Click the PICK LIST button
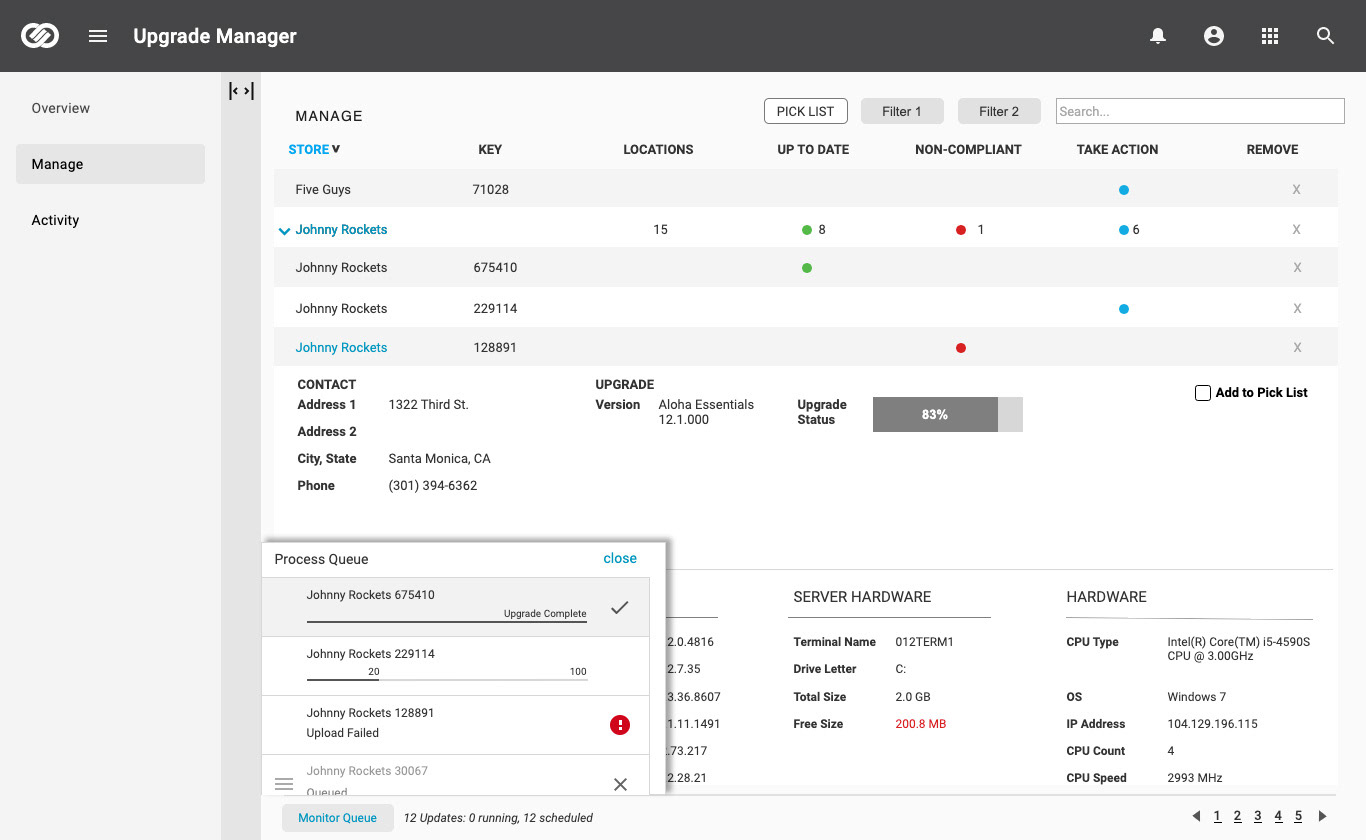Screen dimensions: 1366x840 (x=805, y=111)
